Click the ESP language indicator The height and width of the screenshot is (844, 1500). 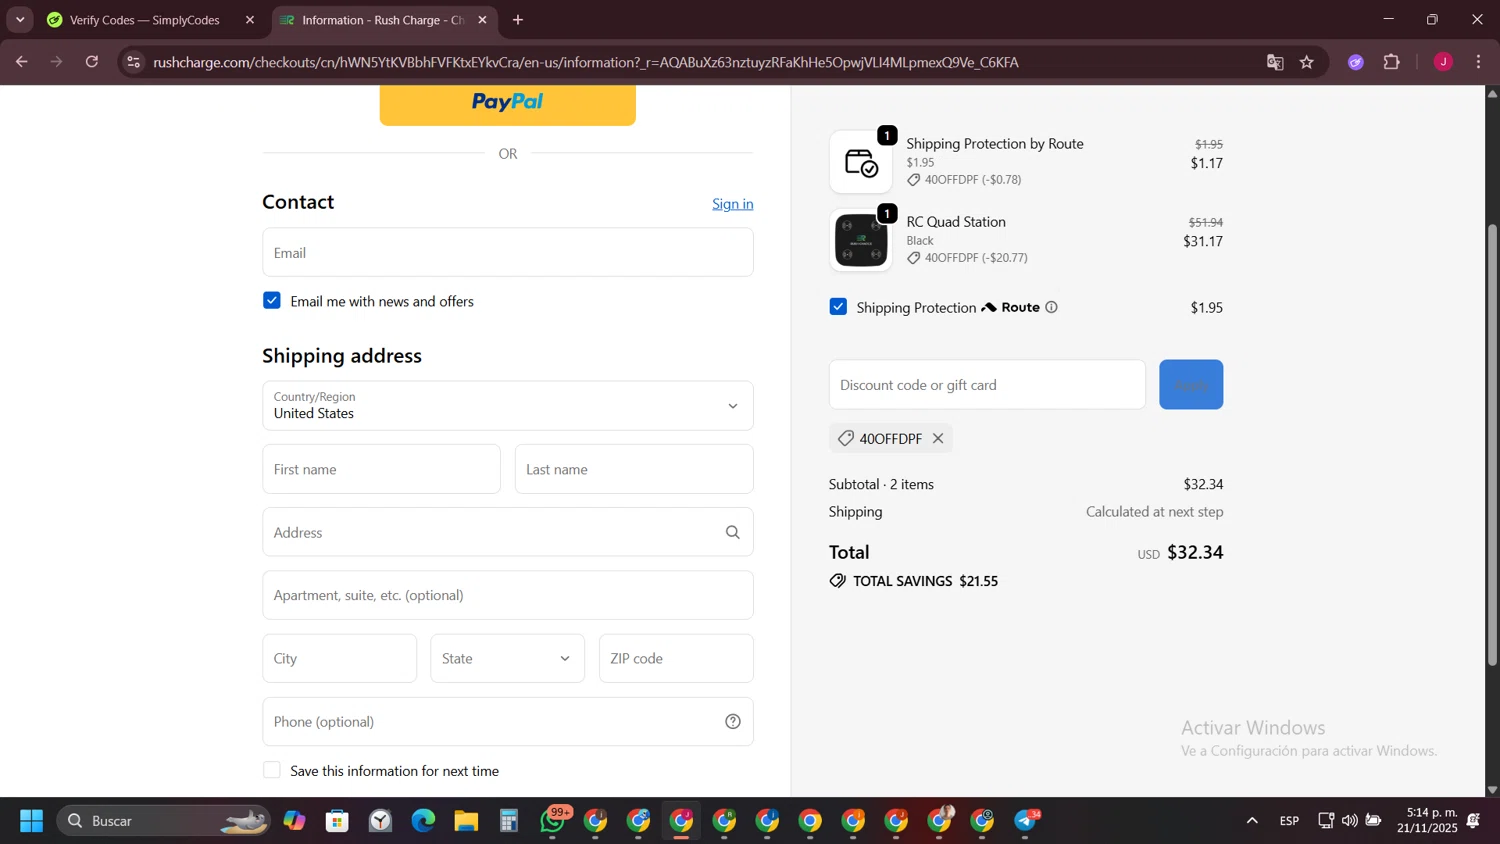[x=1289, y=821]
